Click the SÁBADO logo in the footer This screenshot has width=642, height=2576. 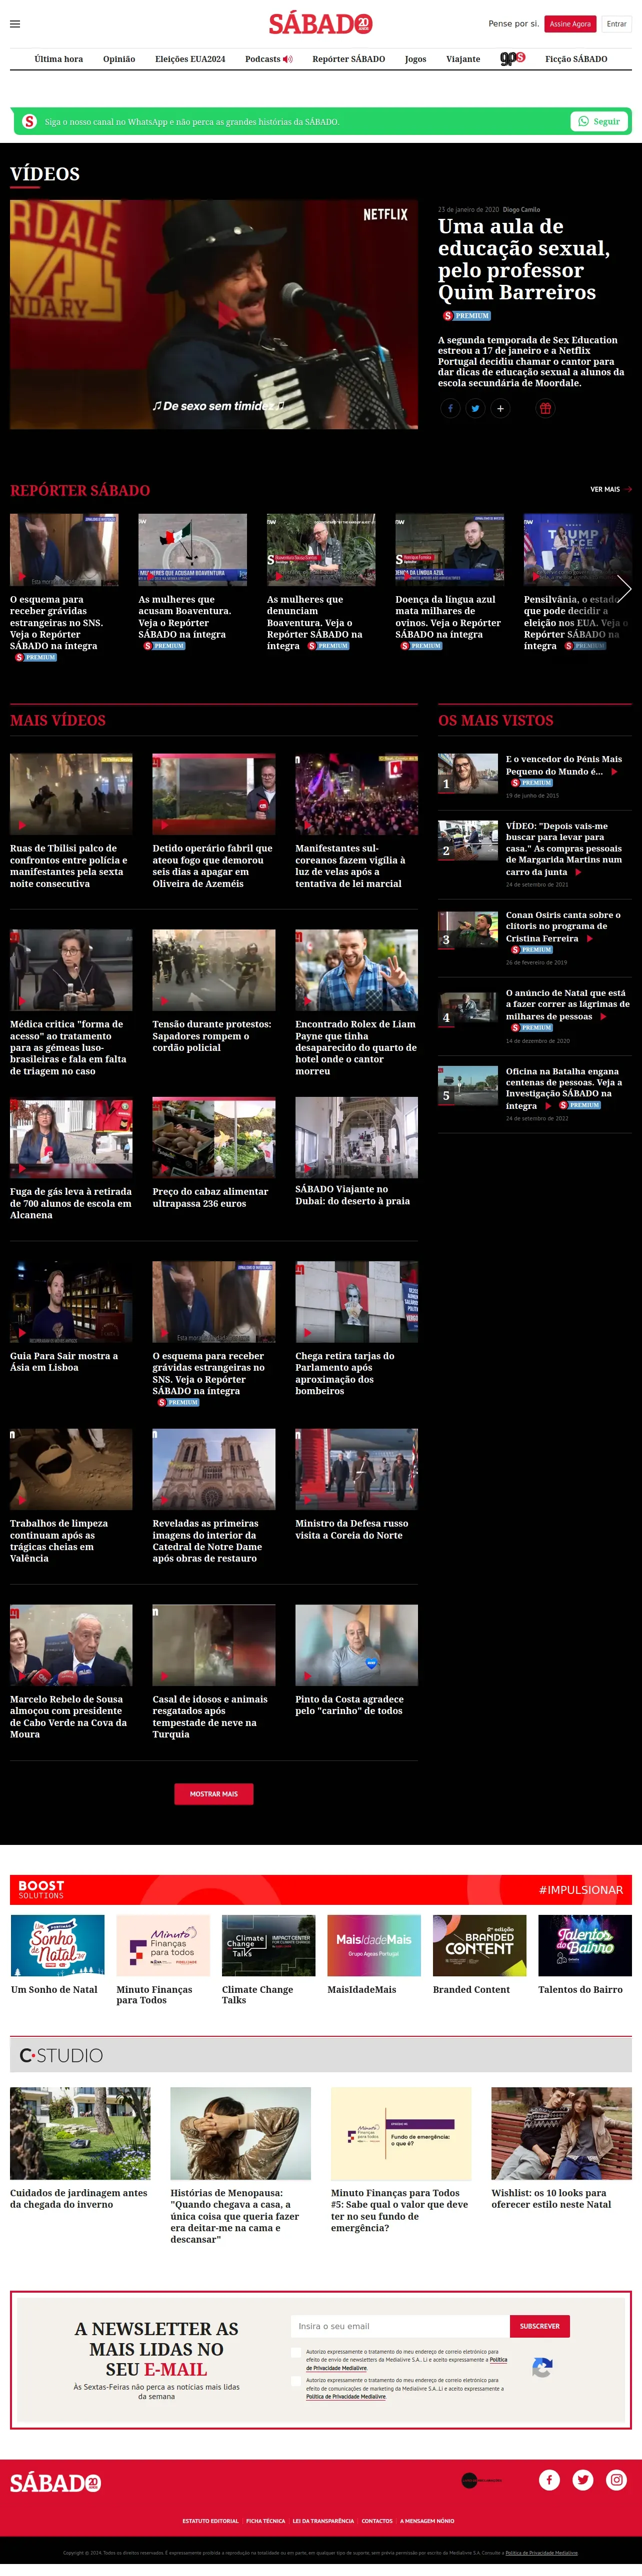[x=55, y=2482]
